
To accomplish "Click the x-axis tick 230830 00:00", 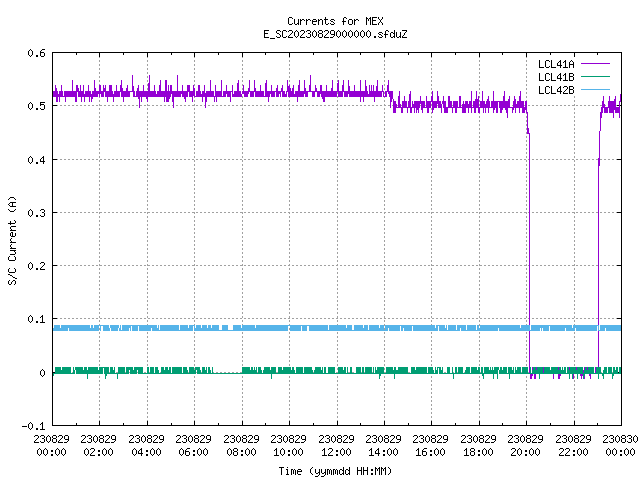I will point(620,445).
